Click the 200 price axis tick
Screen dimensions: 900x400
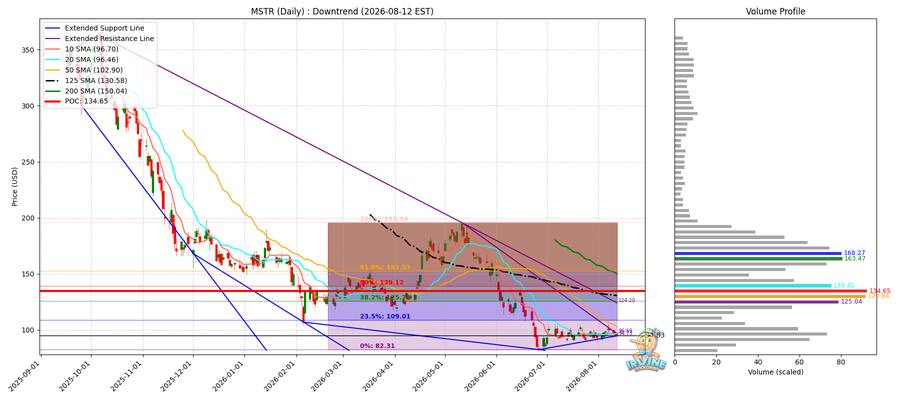click(x=28, y=218)
